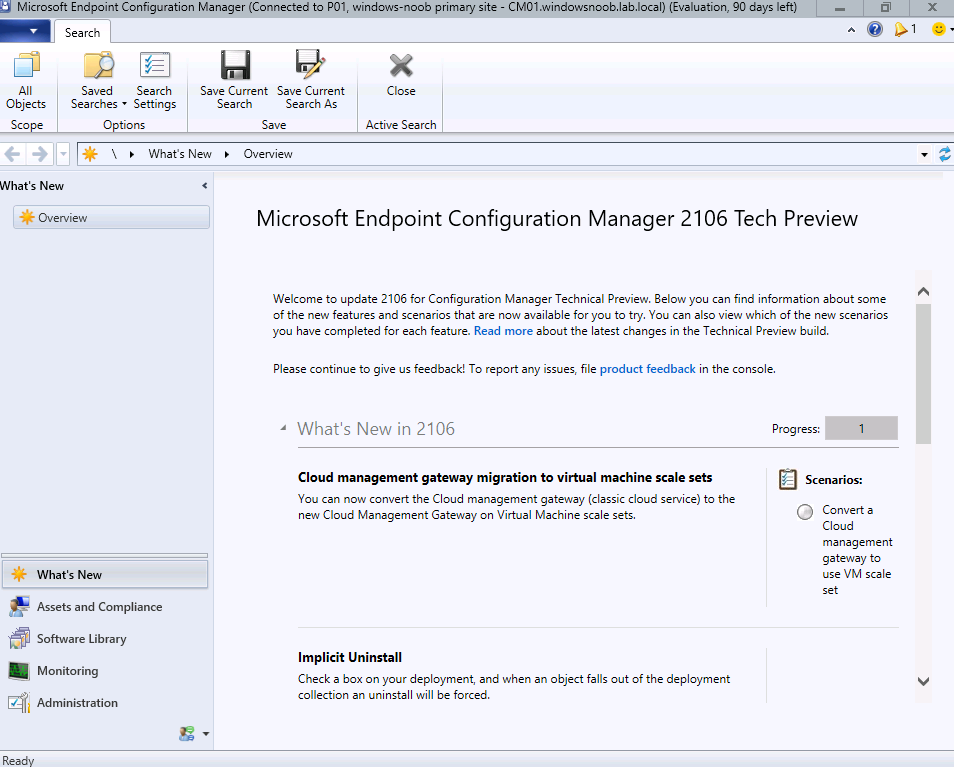Select the Search ribbon tab
The height and width of the screenshot is (767, 954).
pyautogui.click(x=82, y=32)
